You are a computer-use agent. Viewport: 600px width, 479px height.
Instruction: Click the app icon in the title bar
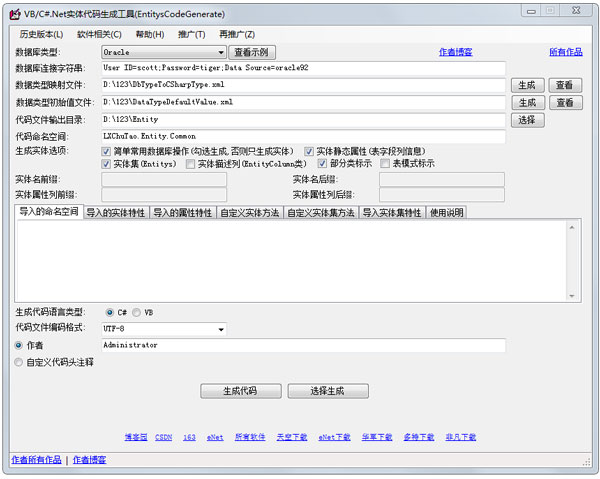[13, 14]
